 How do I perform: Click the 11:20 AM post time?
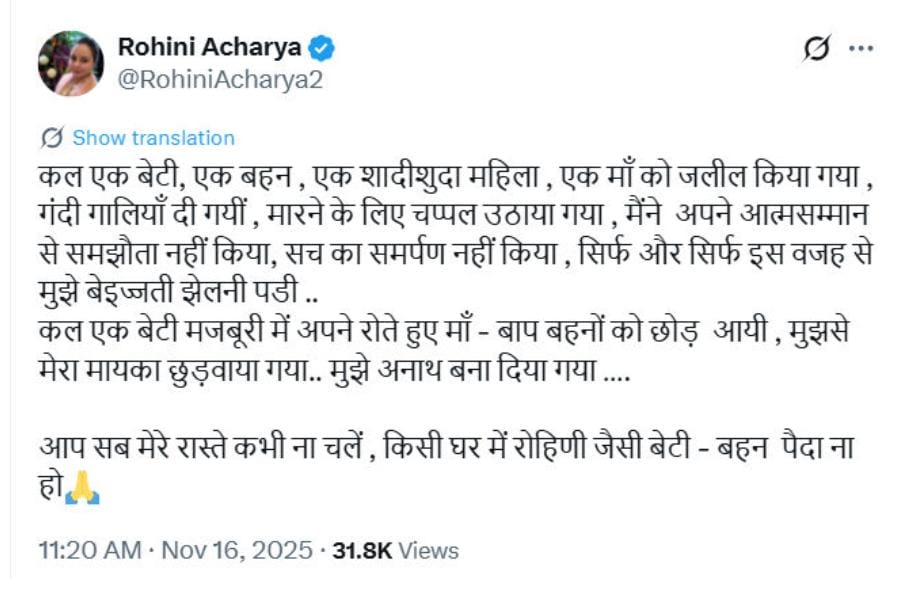(x=87, y=550)
